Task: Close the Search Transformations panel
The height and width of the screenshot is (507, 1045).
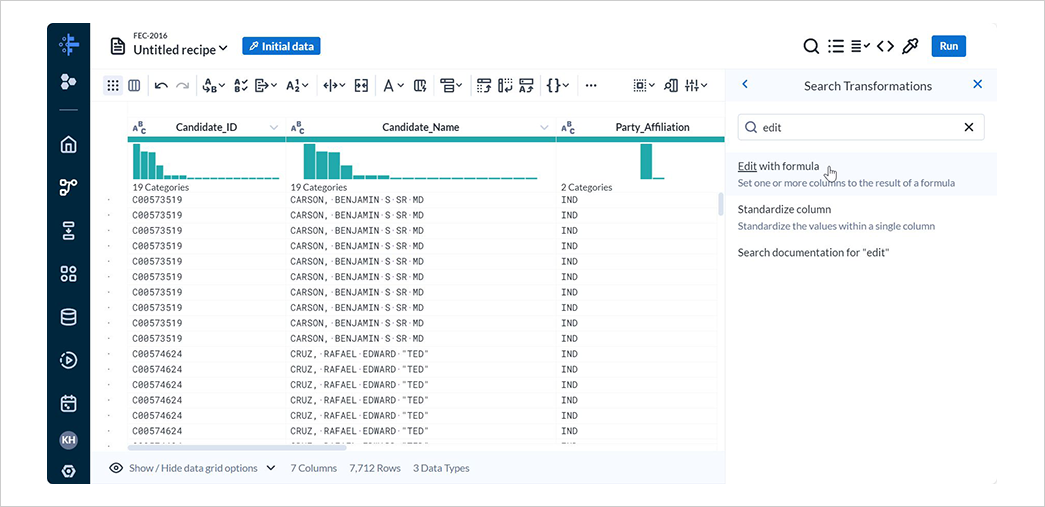Action: pyautogui.click(x=978, y=84)
